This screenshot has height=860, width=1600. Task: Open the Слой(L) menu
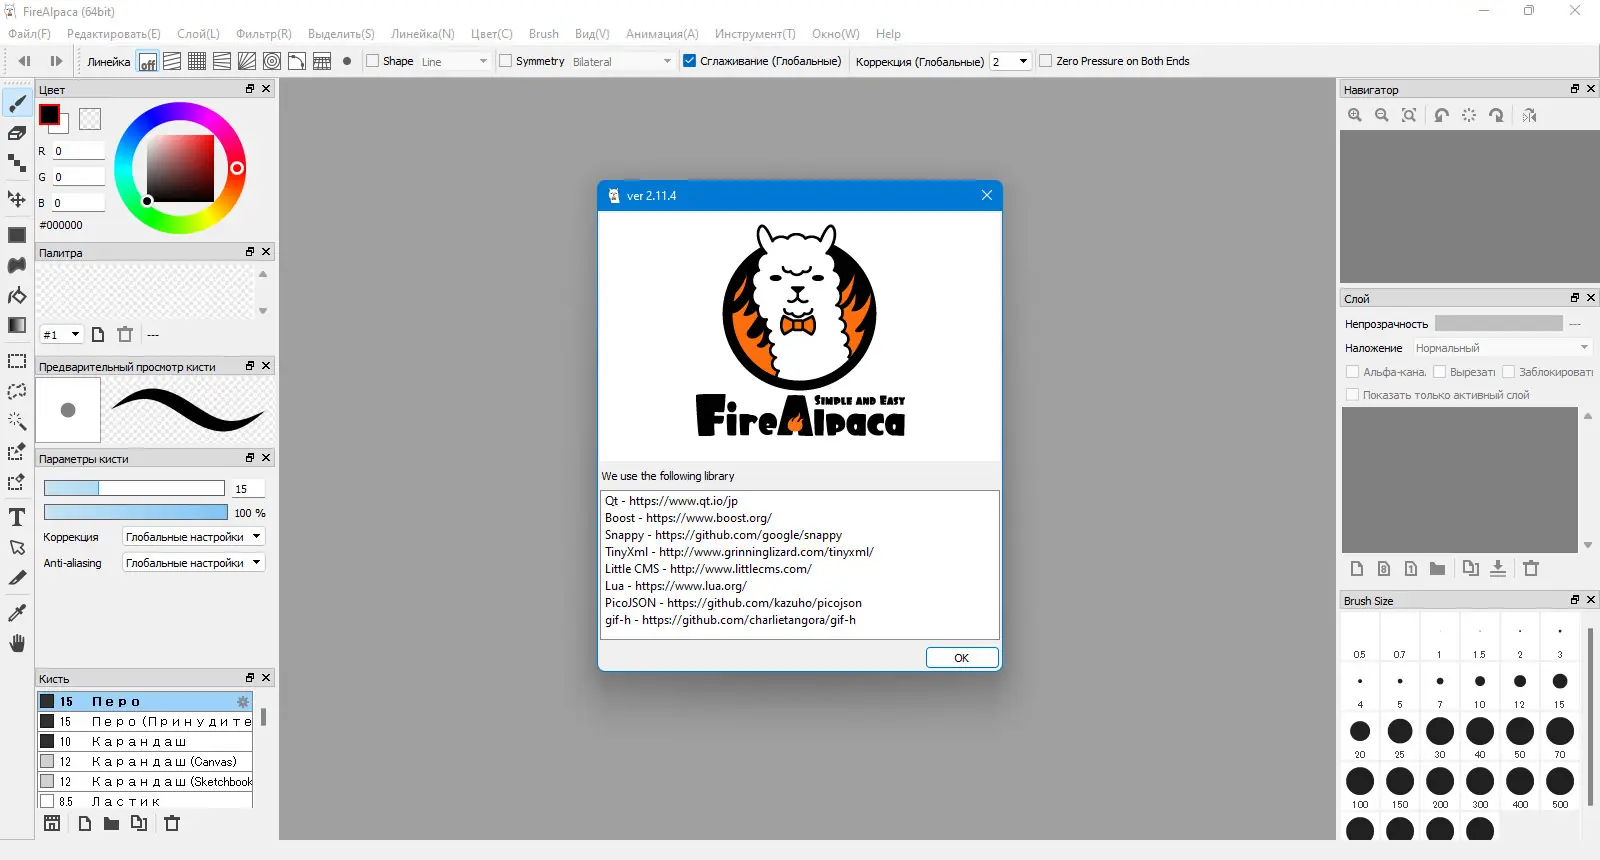click(198, 34)
